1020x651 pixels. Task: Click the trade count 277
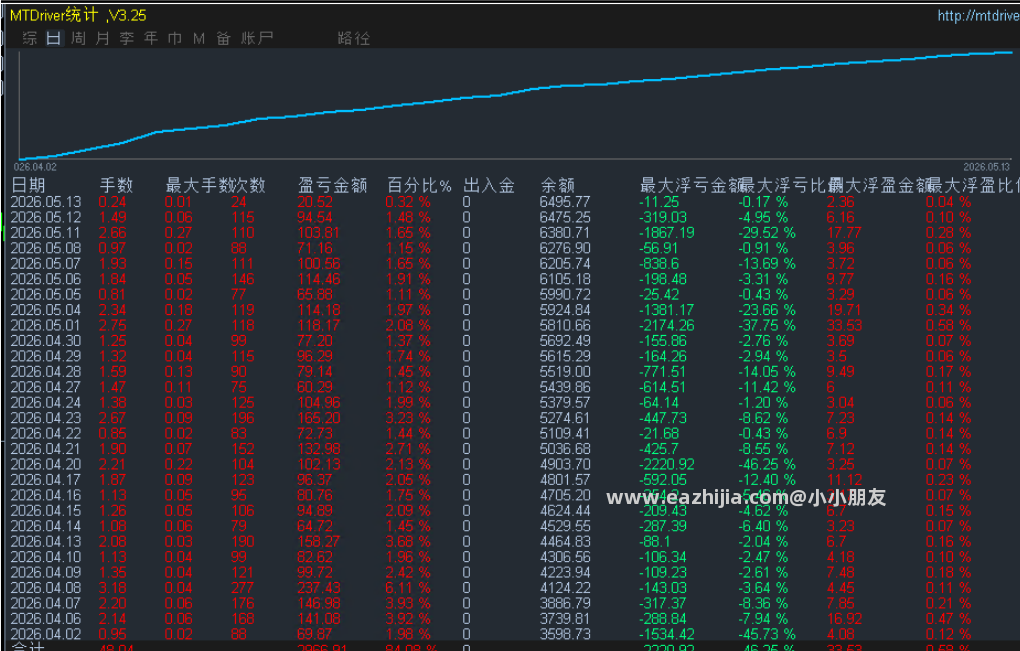click(x=243, y=588)
